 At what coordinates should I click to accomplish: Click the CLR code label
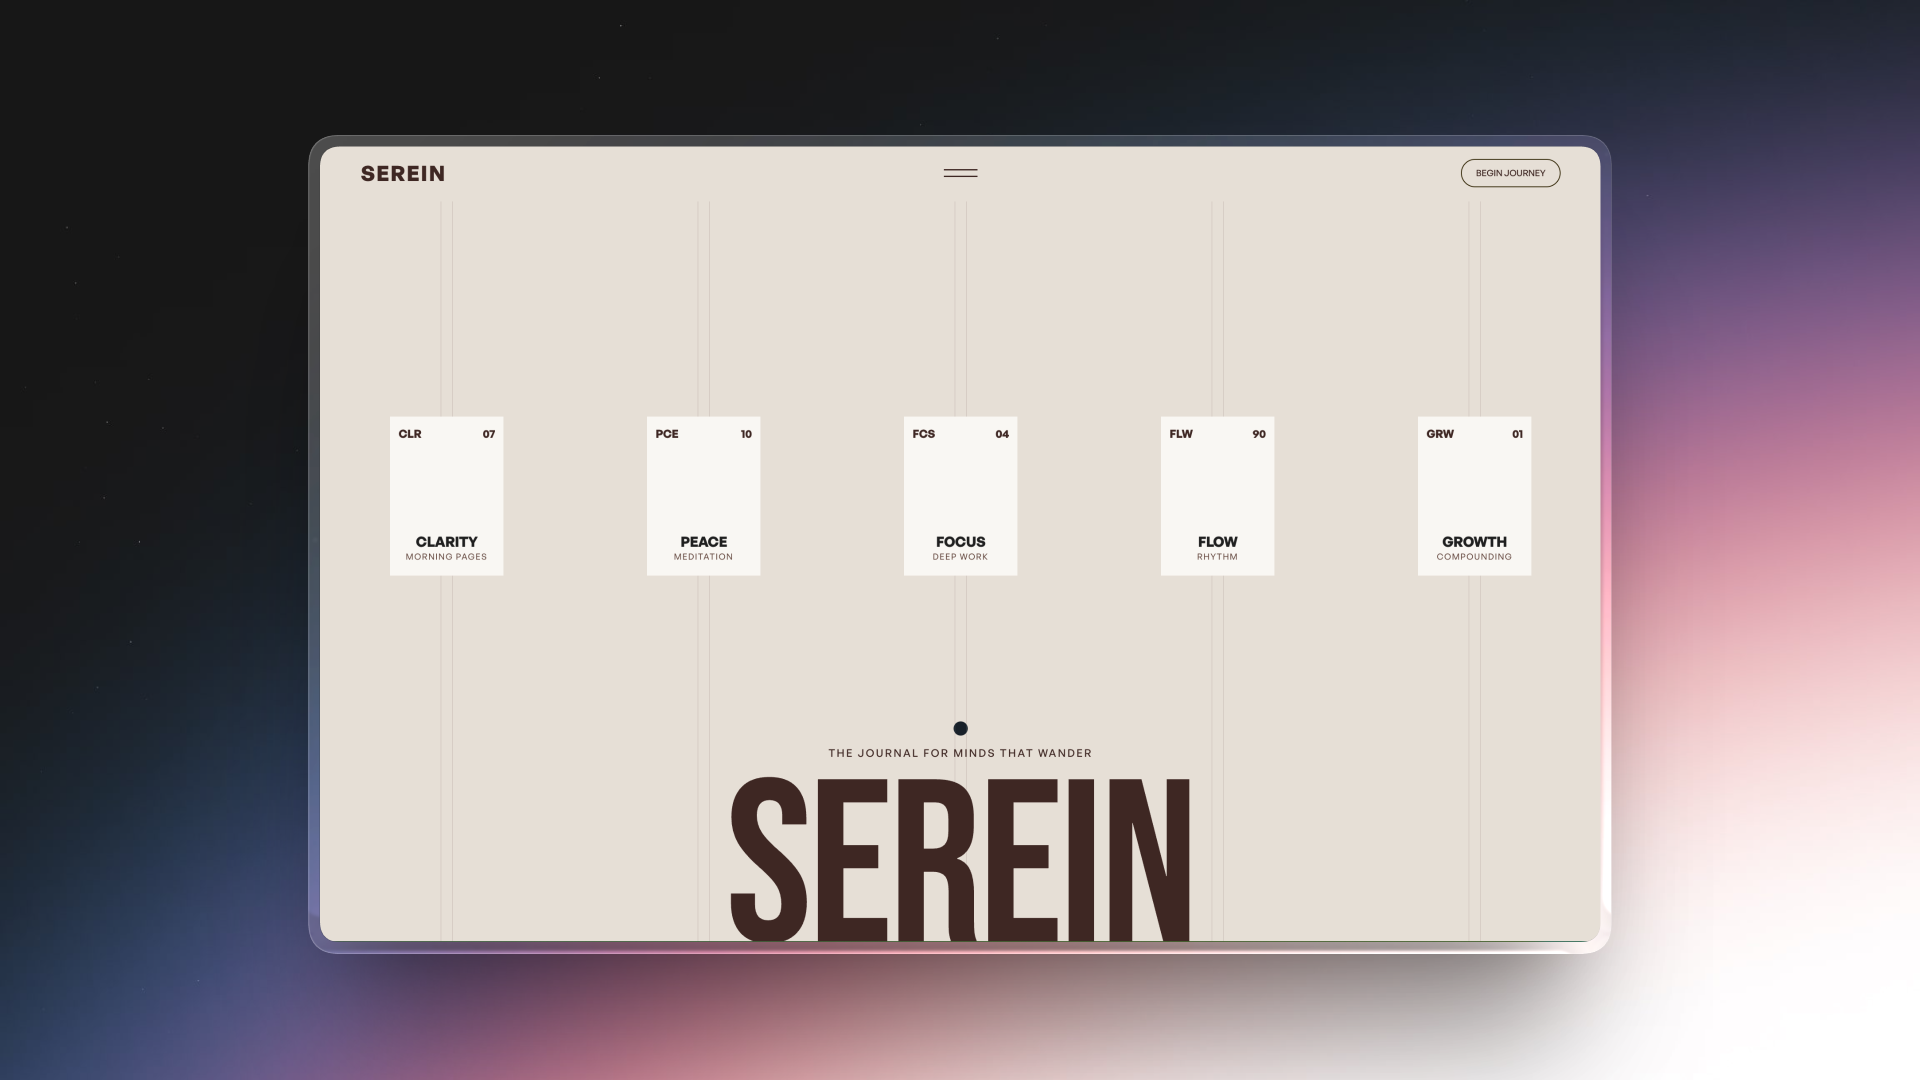pos(410,434)
